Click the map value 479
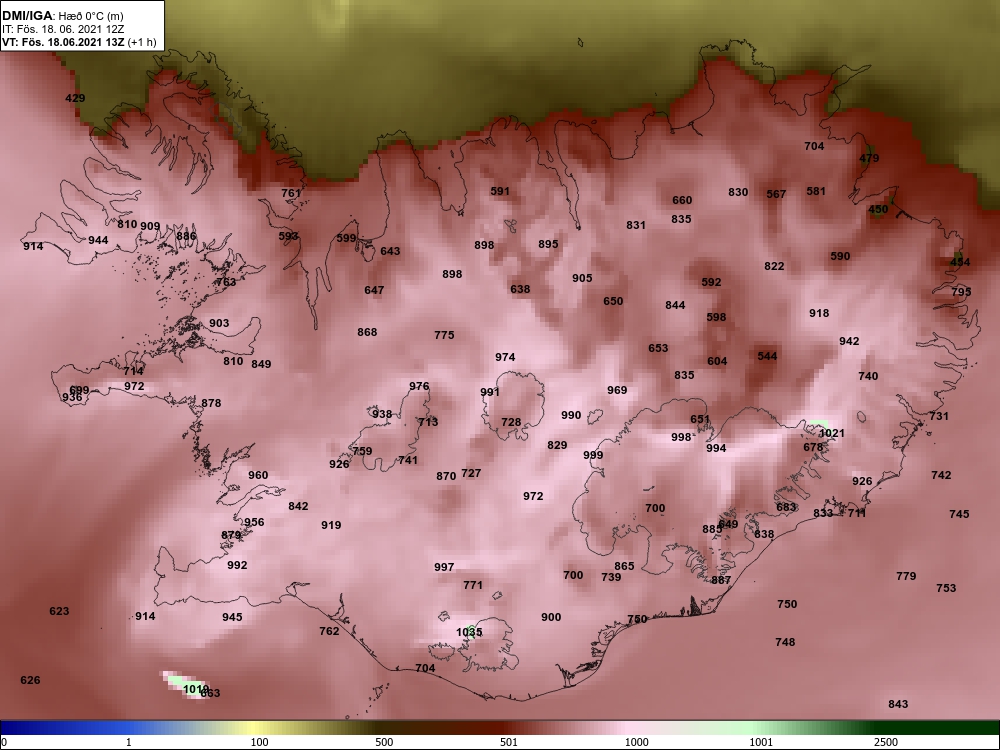The width and height of the screenshot is (1000, 750). point(869,158)
